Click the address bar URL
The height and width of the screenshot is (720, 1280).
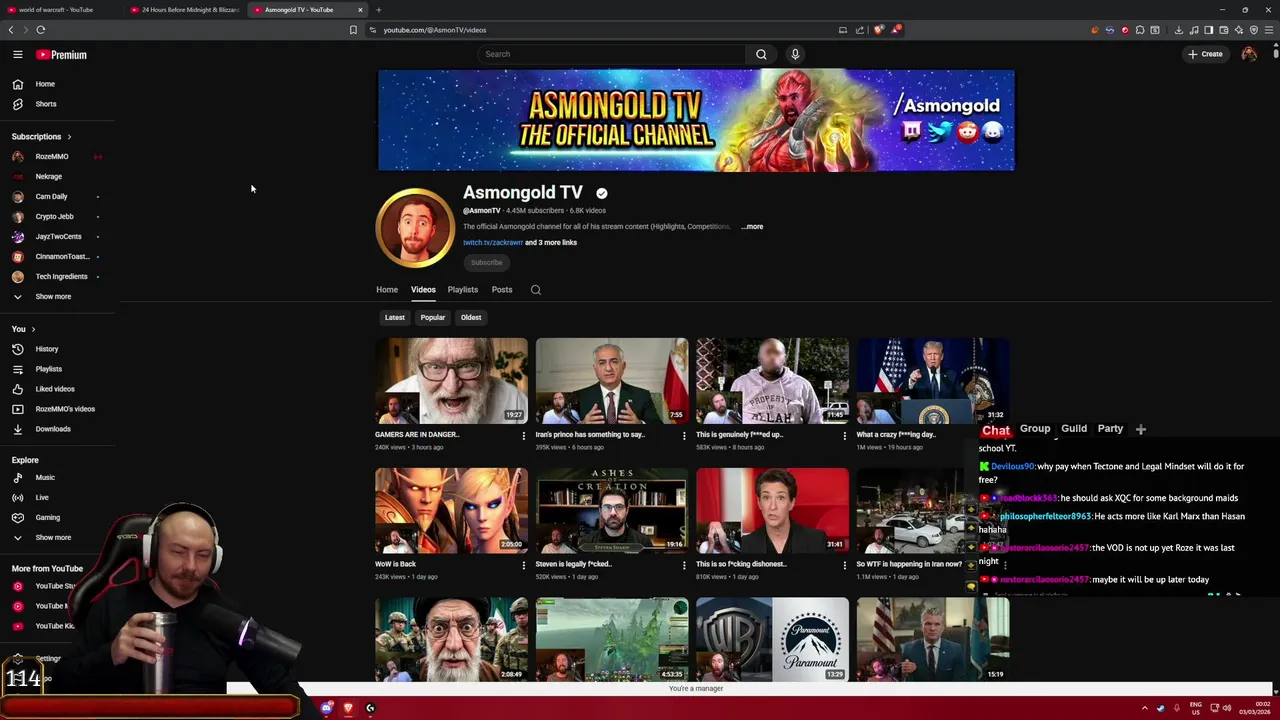coord(435,30)
